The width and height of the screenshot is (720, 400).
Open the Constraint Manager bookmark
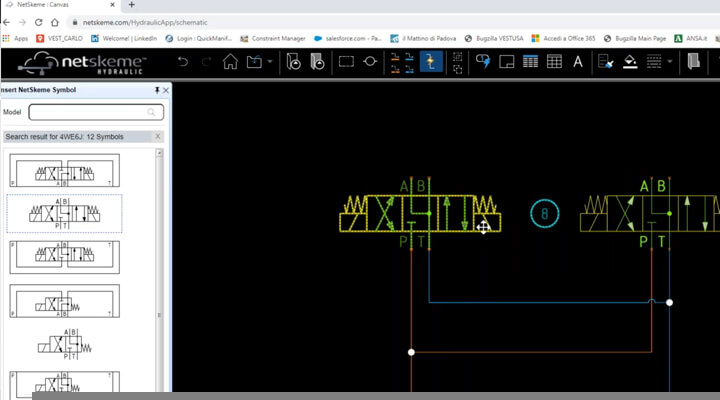click(273, 39)
